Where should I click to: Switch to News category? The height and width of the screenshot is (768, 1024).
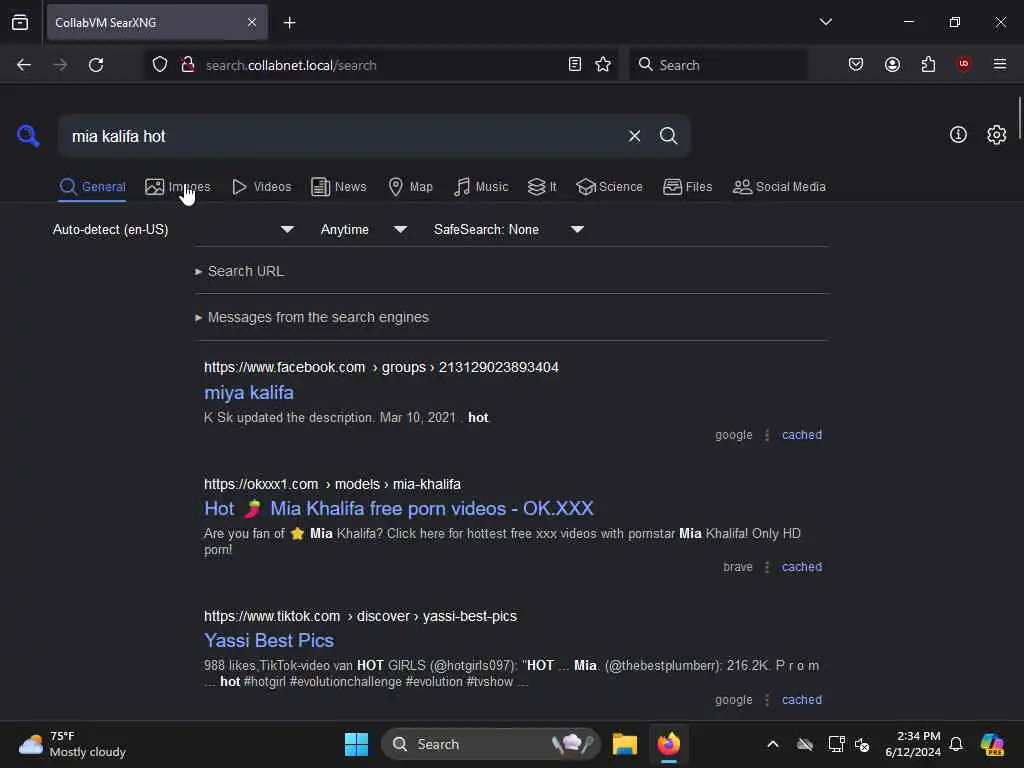338,187
